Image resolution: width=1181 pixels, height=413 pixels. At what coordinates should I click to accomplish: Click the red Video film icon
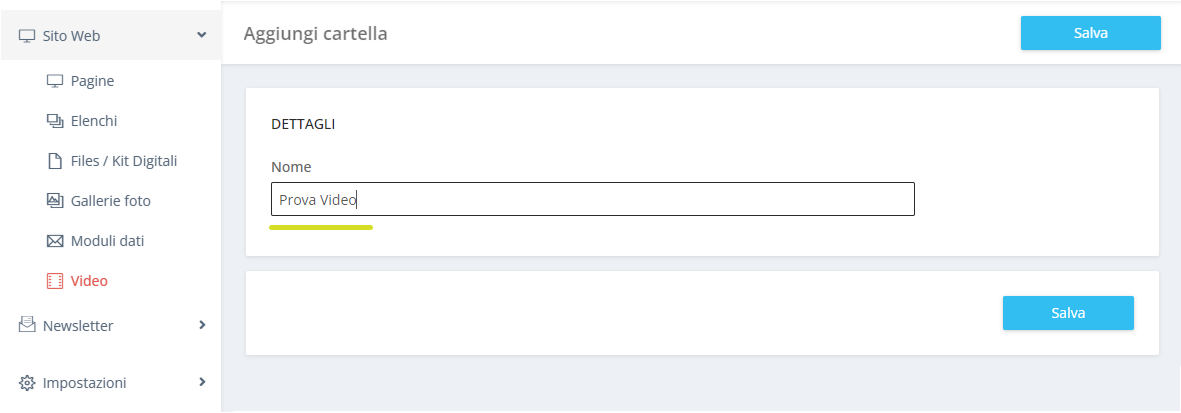tap(54, 281)
